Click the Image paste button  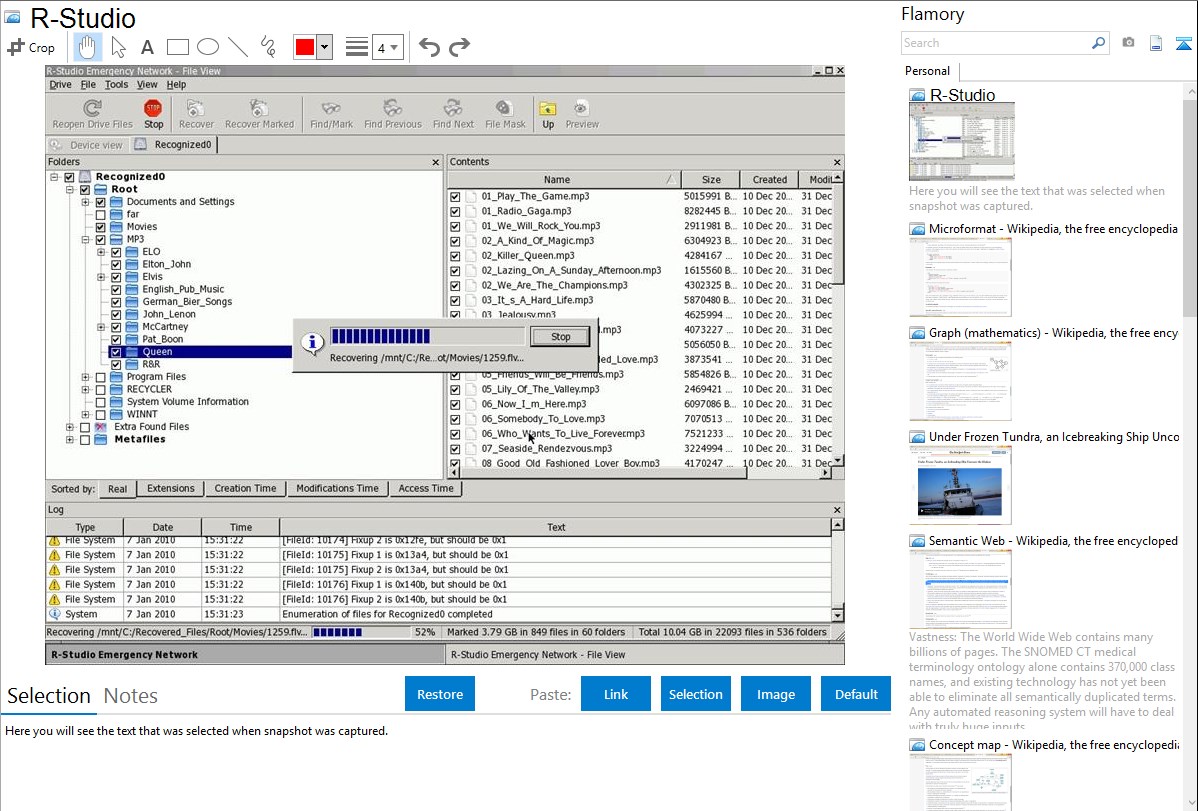775,694
